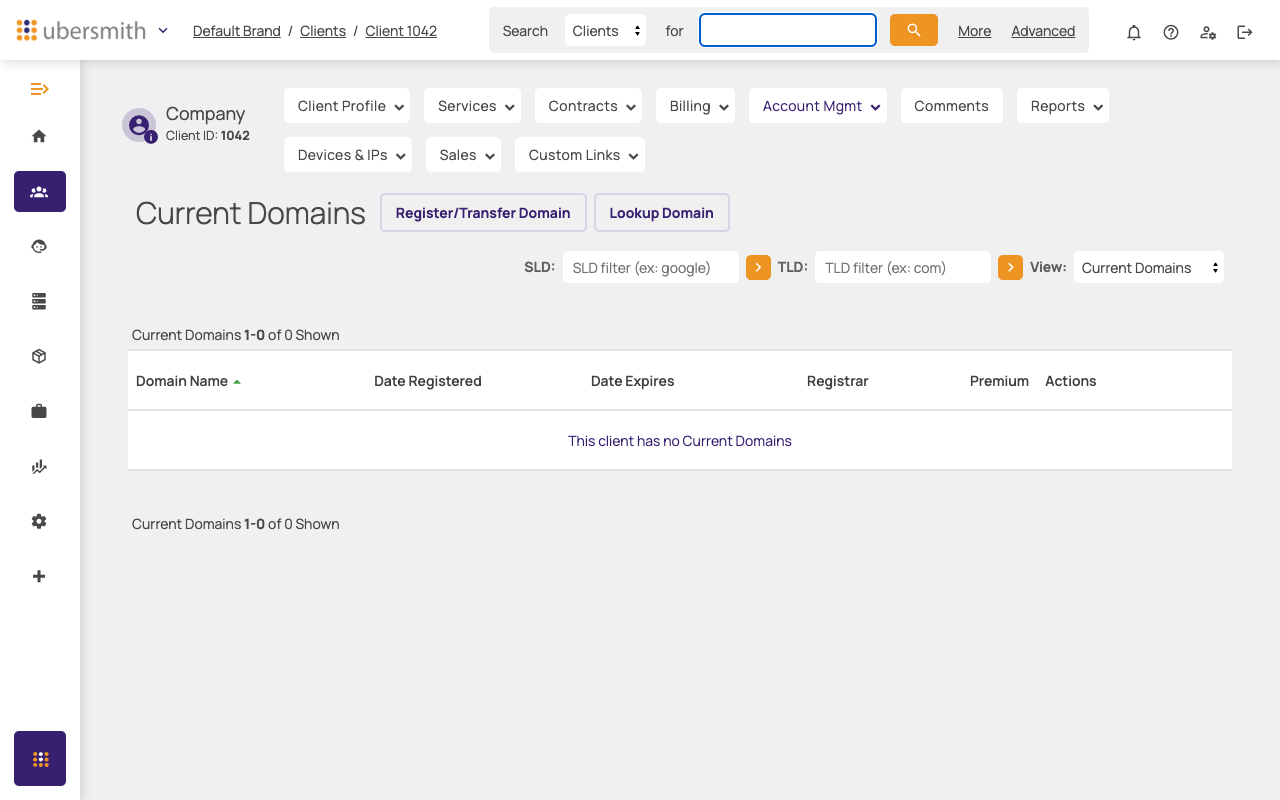This screenshot has height=800, width=1280.
Task: Open Default Brand breadcrumb link
Action: pos(237,31)
